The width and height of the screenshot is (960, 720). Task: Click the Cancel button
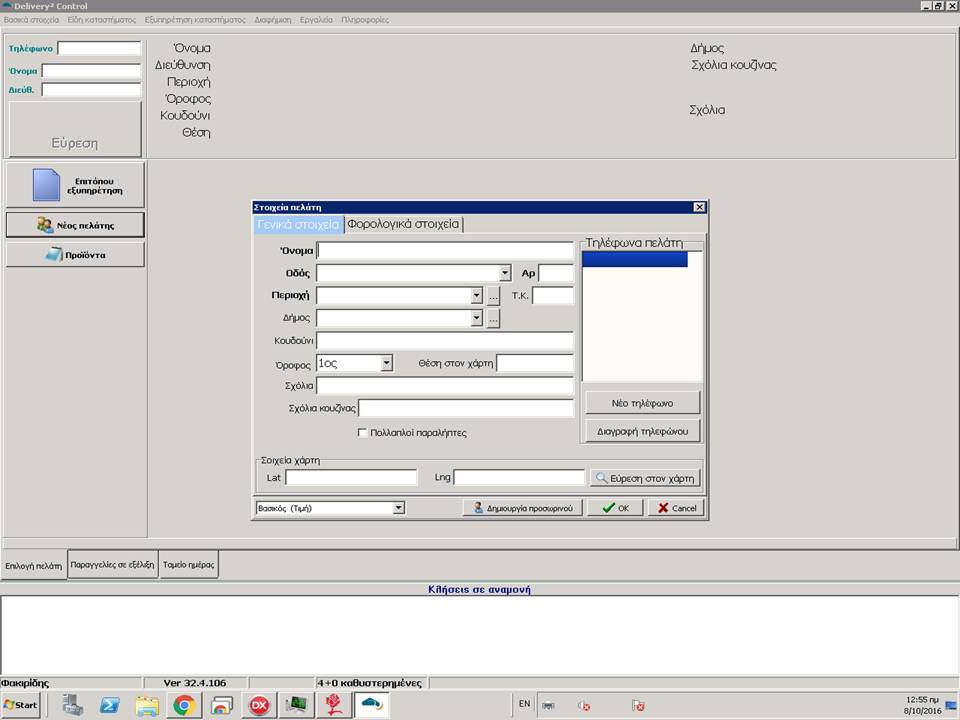click(x=677, y=508)
